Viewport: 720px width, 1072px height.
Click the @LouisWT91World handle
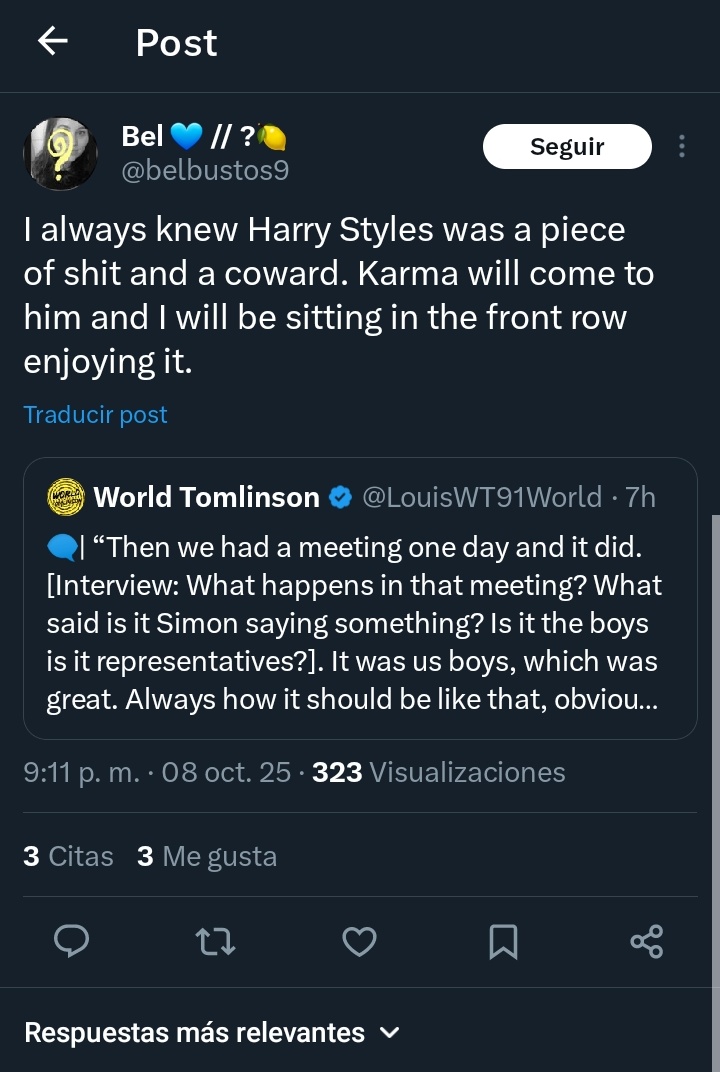coord(481,497)
